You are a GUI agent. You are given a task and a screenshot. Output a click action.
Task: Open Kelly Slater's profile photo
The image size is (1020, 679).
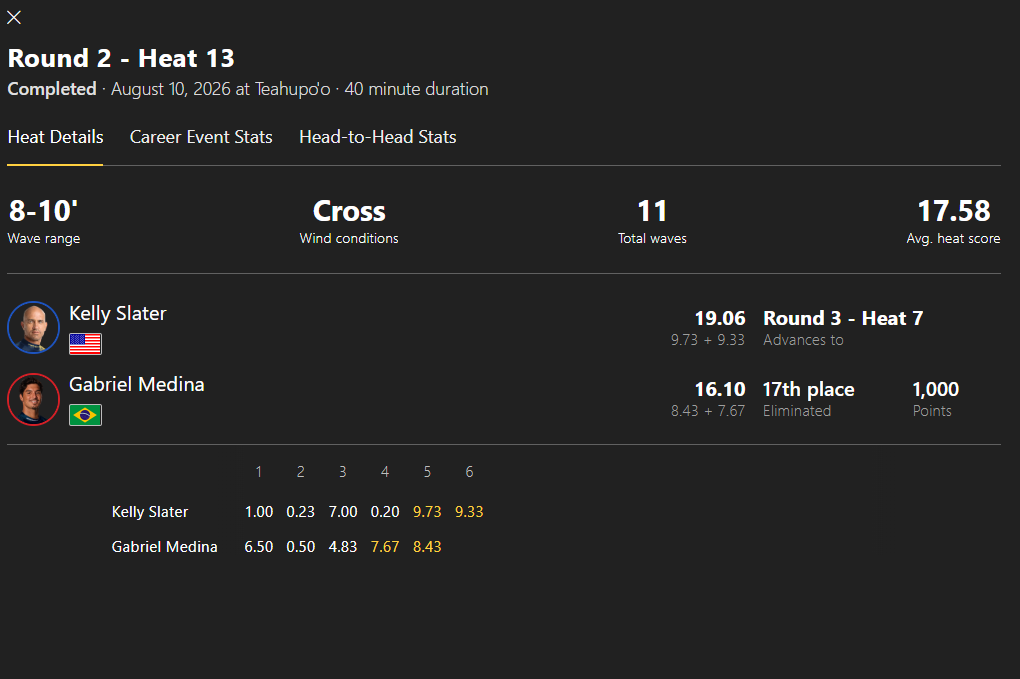[x=33, y=327]
